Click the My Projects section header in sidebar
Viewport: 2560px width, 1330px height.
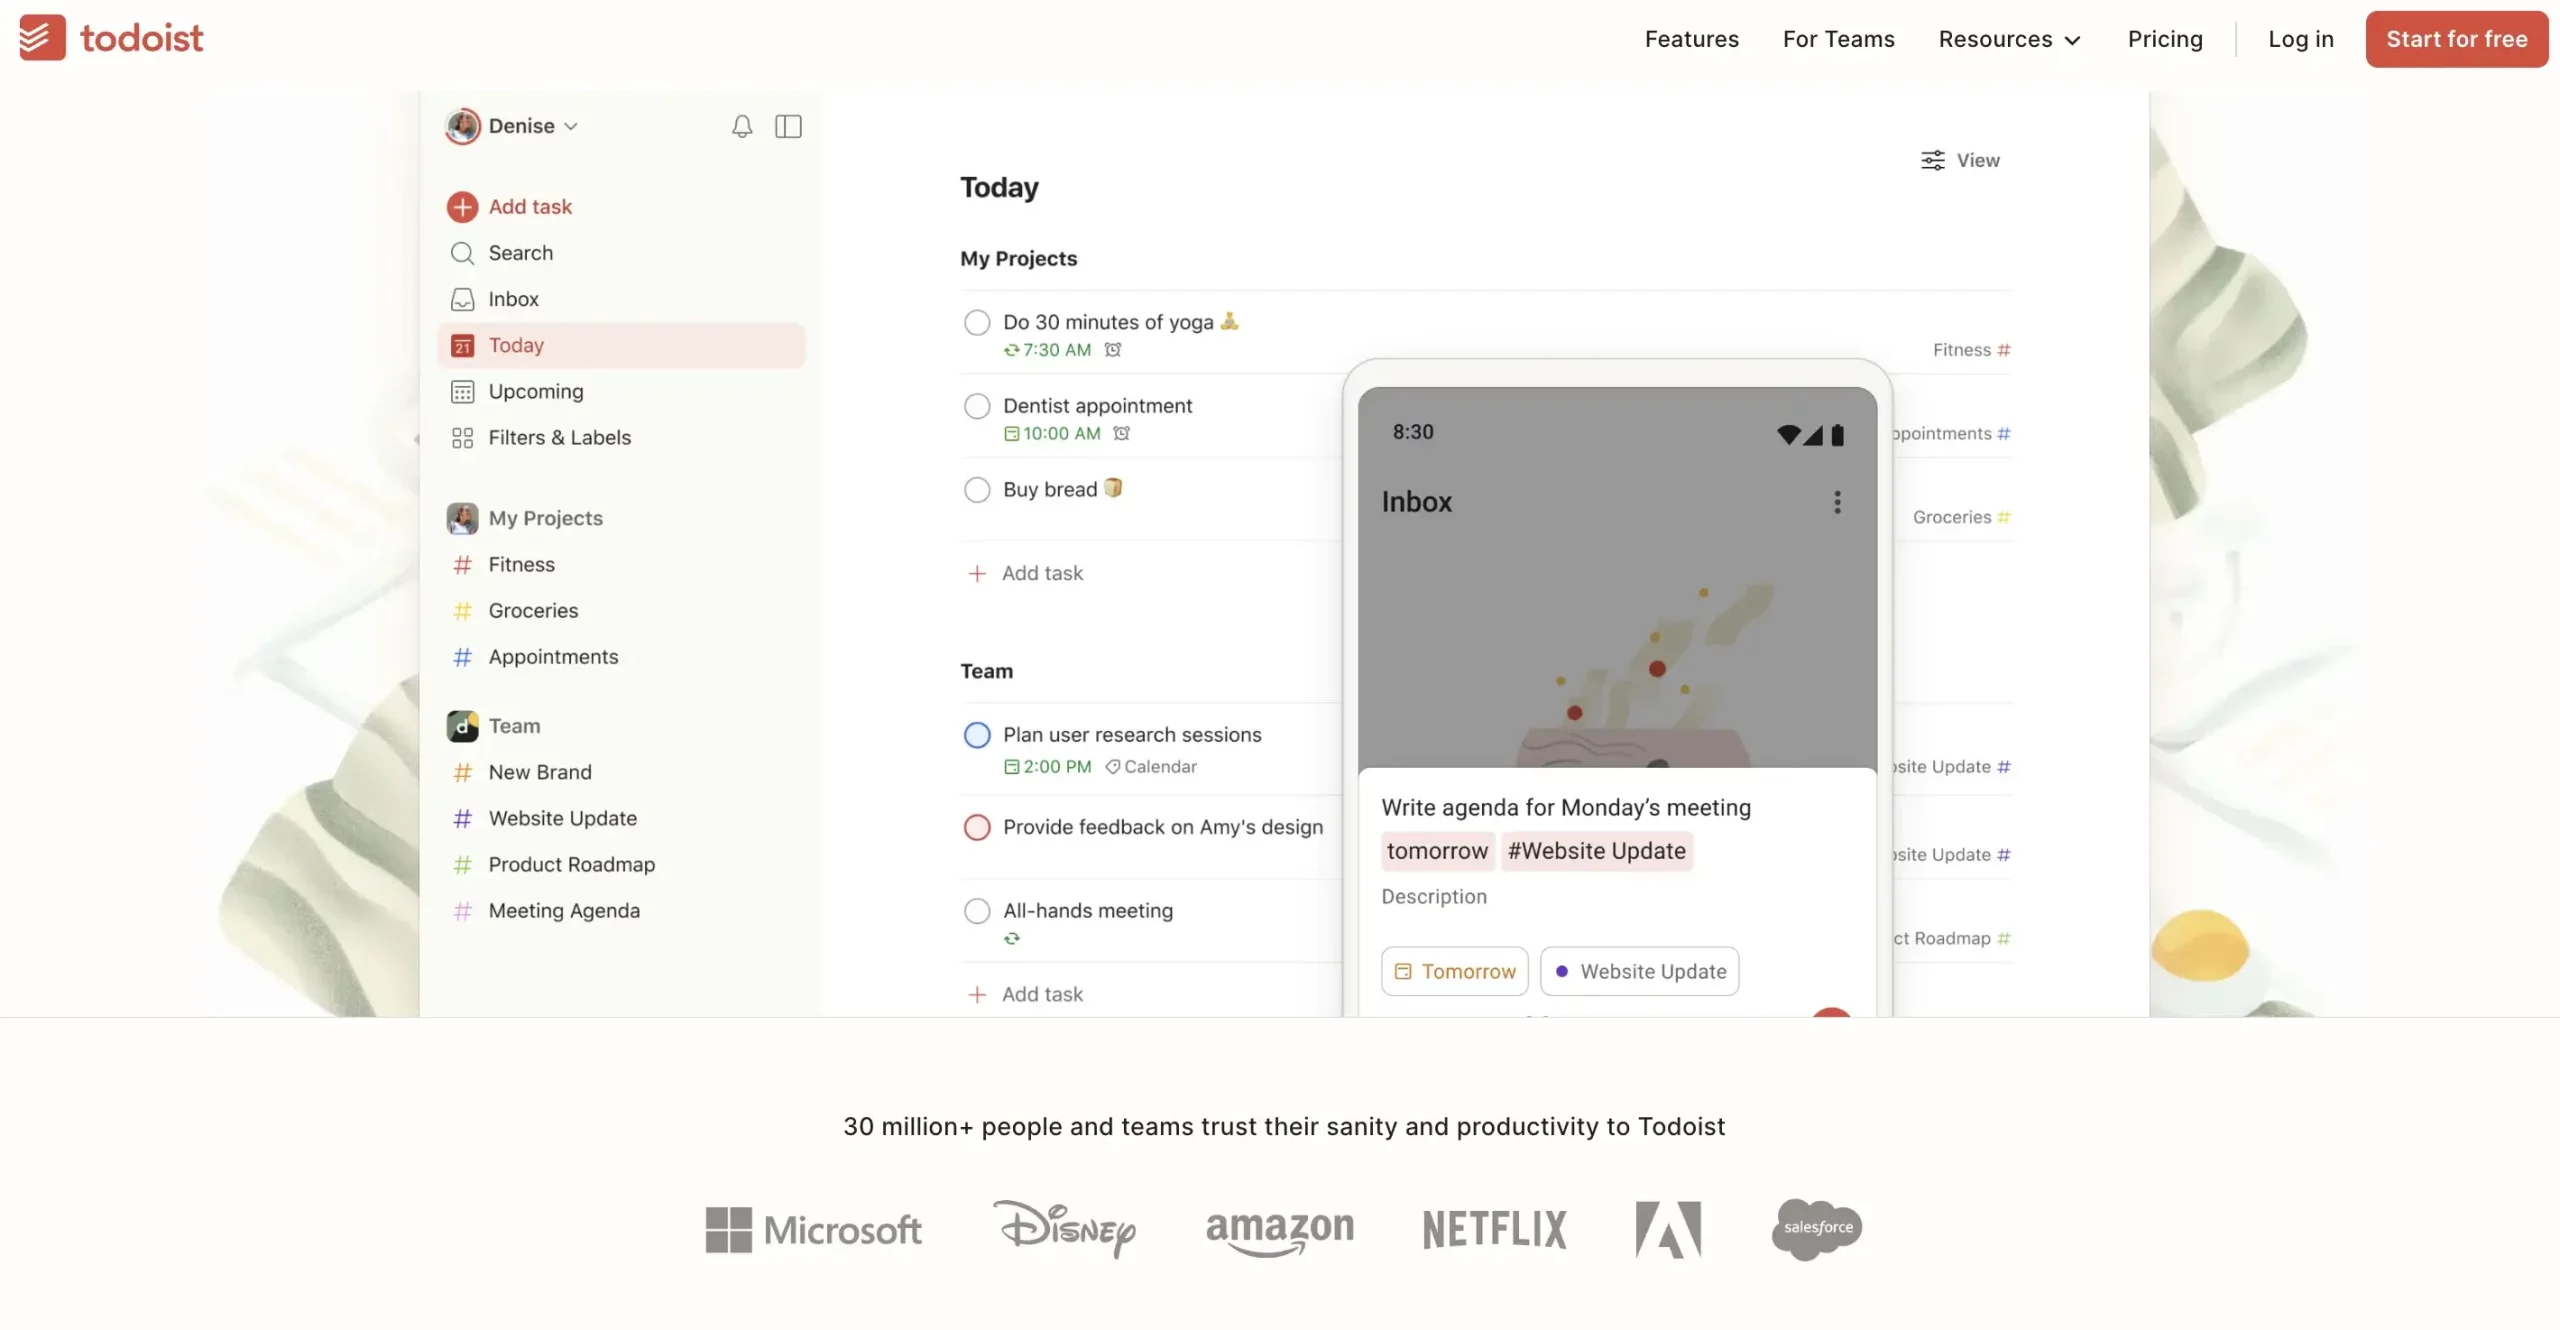(545, 519)
